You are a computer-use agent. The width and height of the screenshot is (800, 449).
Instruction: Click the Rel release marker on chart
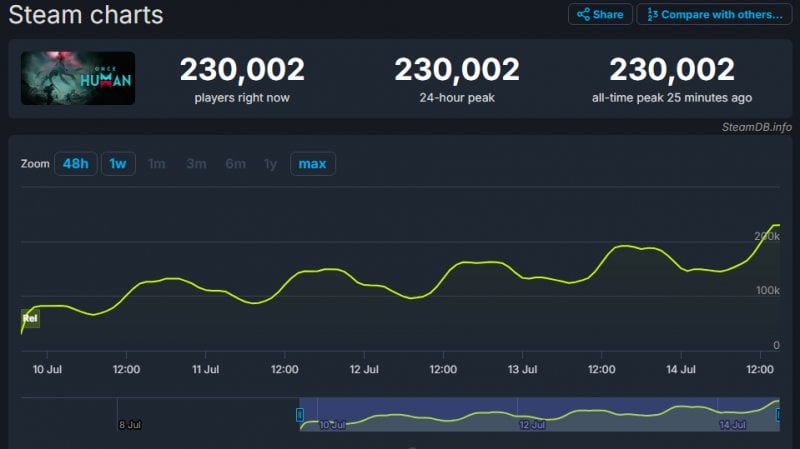[30, 319]
